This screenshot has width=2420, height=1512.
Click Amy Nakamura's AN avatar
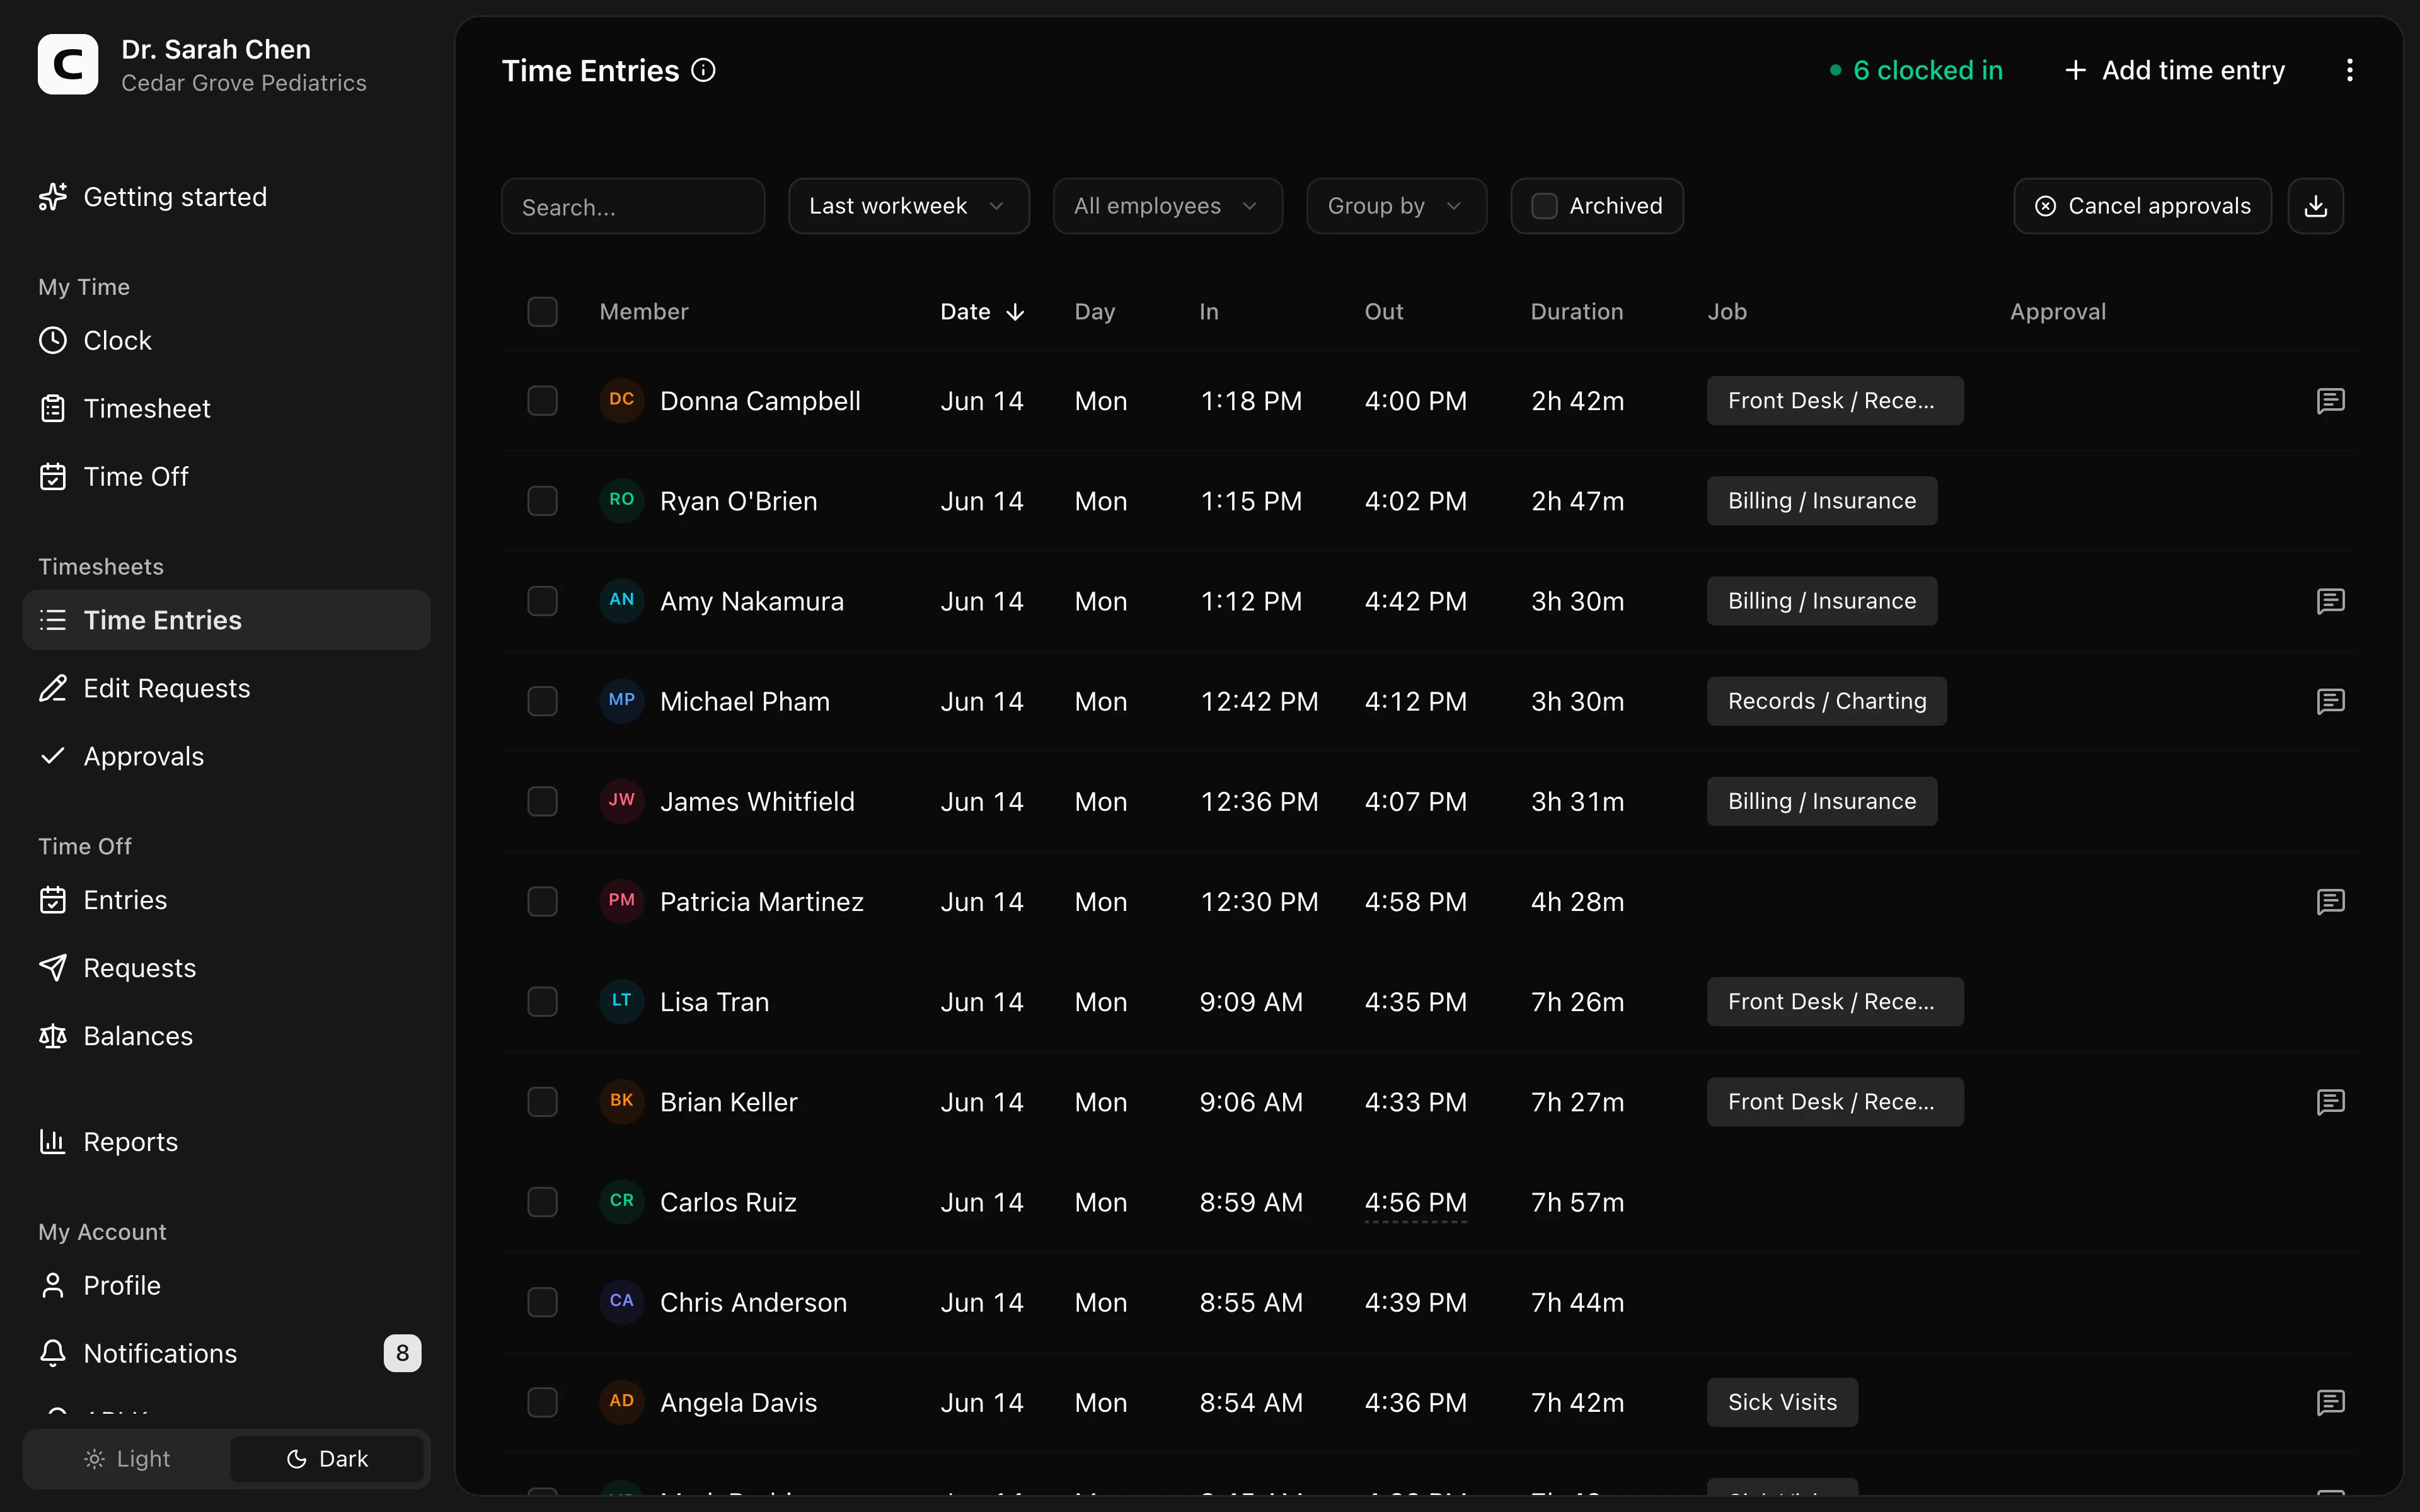(621, 600)
